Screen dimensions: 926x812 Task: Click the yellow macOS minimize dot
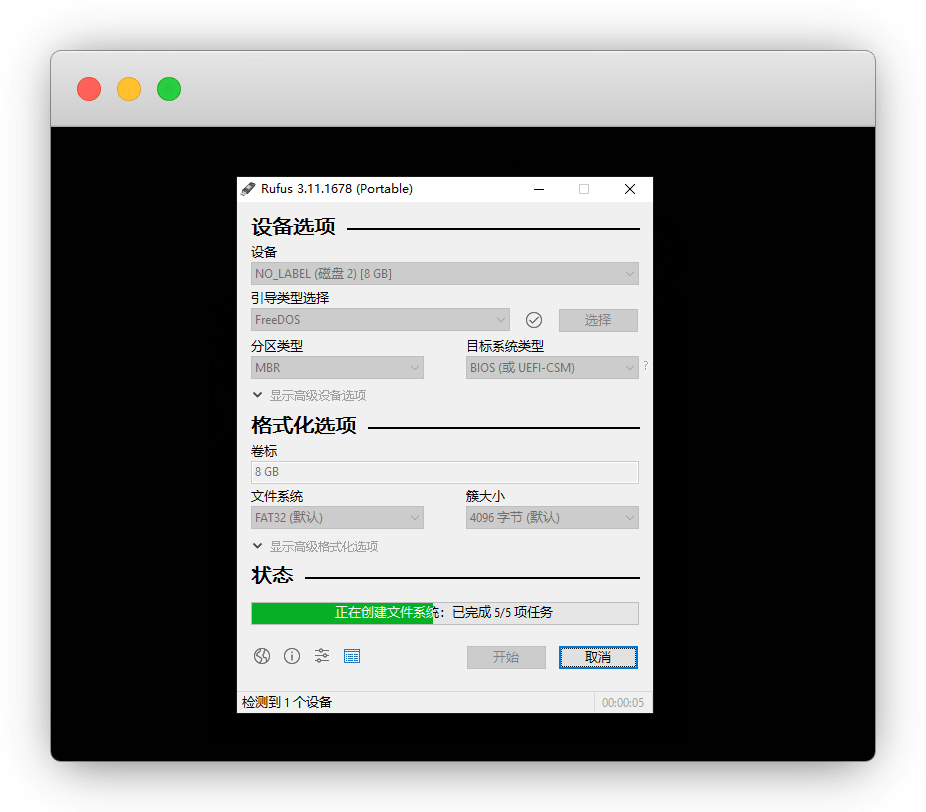pyautogui.click(x=129, y=89)
